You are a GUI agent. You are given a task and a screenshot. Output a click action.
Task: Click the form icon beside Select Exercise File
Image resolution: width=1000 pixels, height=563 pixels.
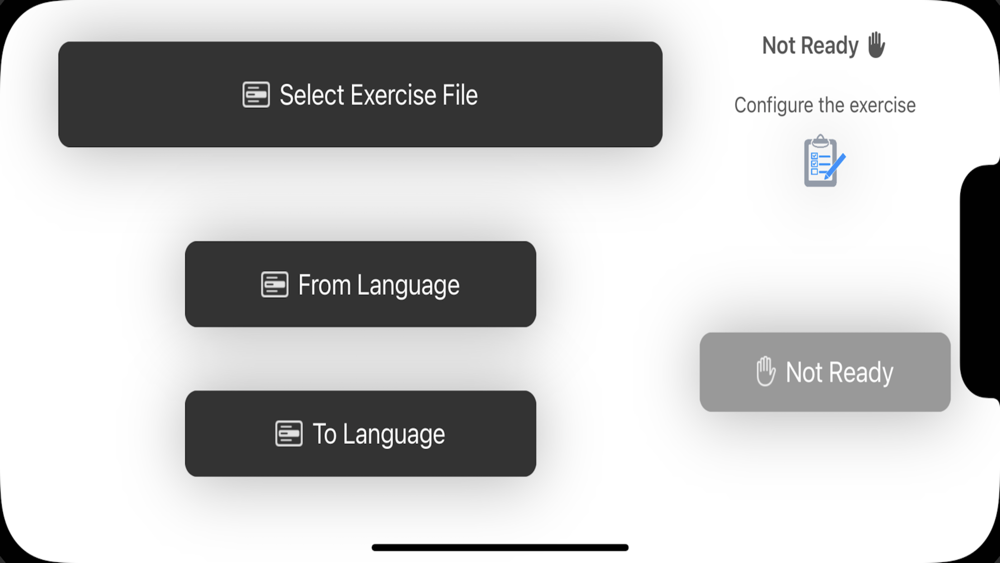256,95
